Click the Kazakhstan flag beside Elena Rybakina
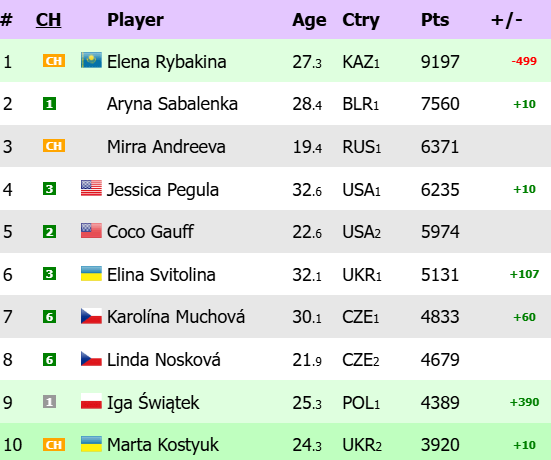 91,60
